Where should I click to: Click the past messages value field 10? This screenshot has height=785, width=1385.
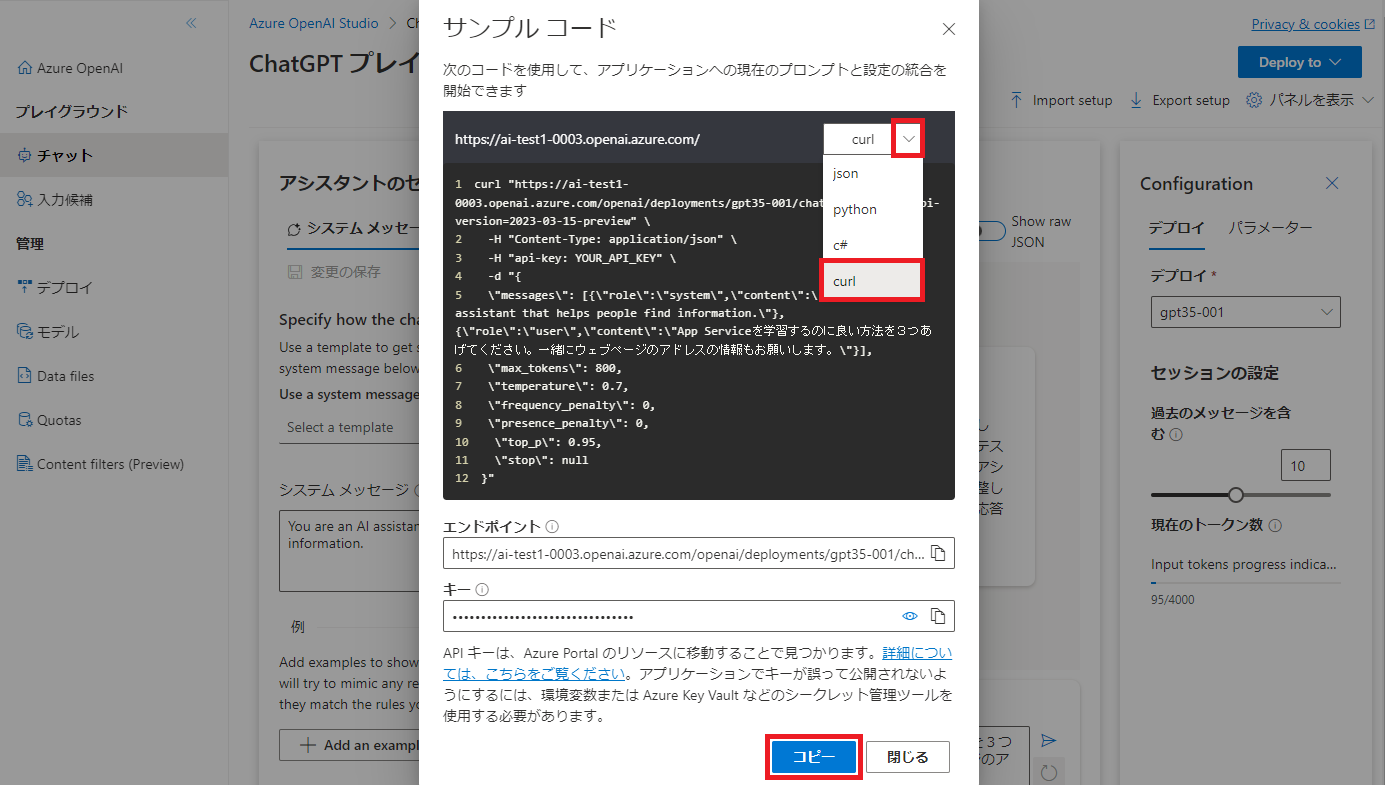click(x=1305, y=466)
